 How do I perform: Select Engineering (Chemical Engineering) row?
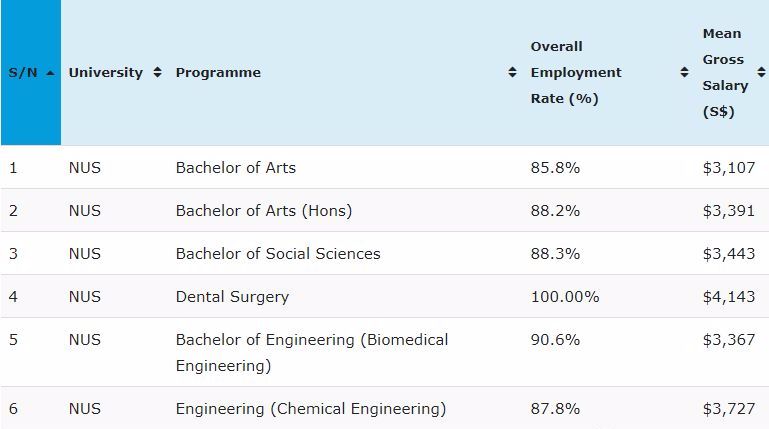[x=310, y=408]
